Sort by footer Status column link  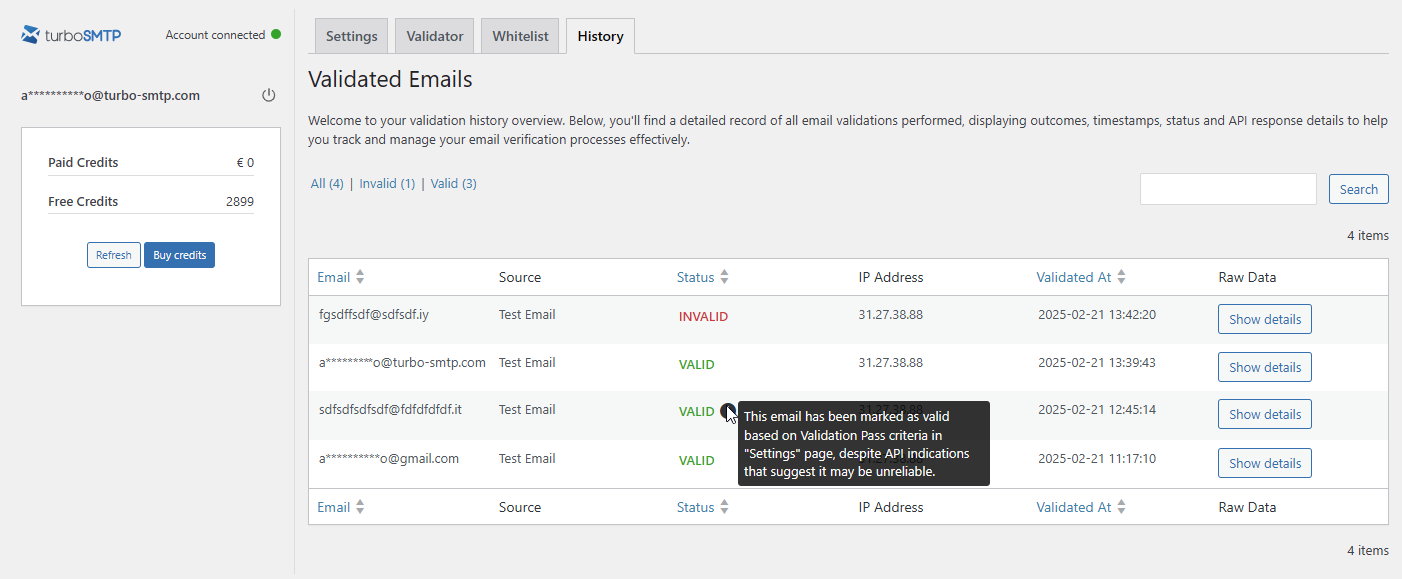[x=696, y=507]
